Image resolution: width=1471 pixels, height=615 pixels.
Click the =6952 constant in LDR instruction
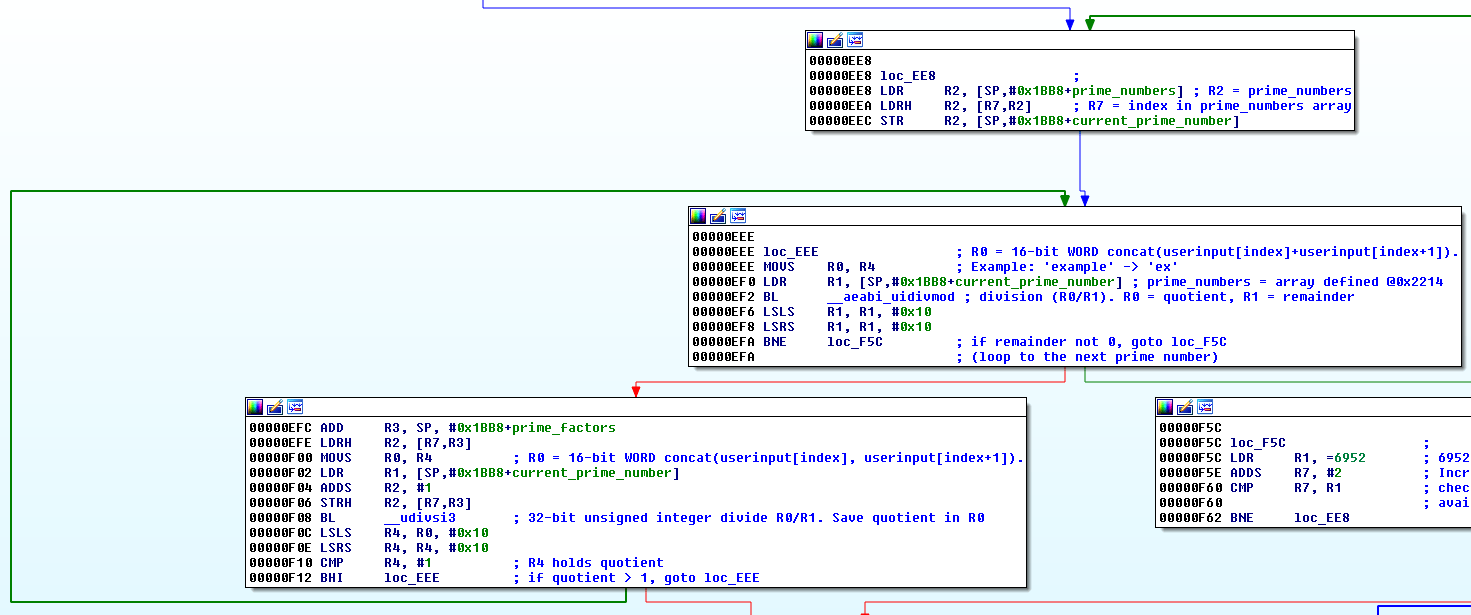tap(1345, 458)
